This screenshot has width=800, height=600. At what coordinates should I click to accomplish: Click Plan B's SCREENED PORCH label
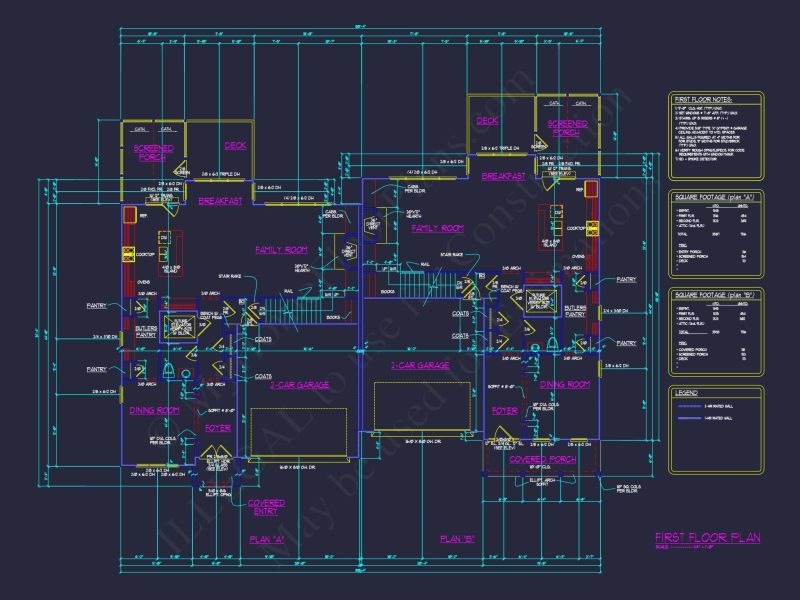point(567,128)
